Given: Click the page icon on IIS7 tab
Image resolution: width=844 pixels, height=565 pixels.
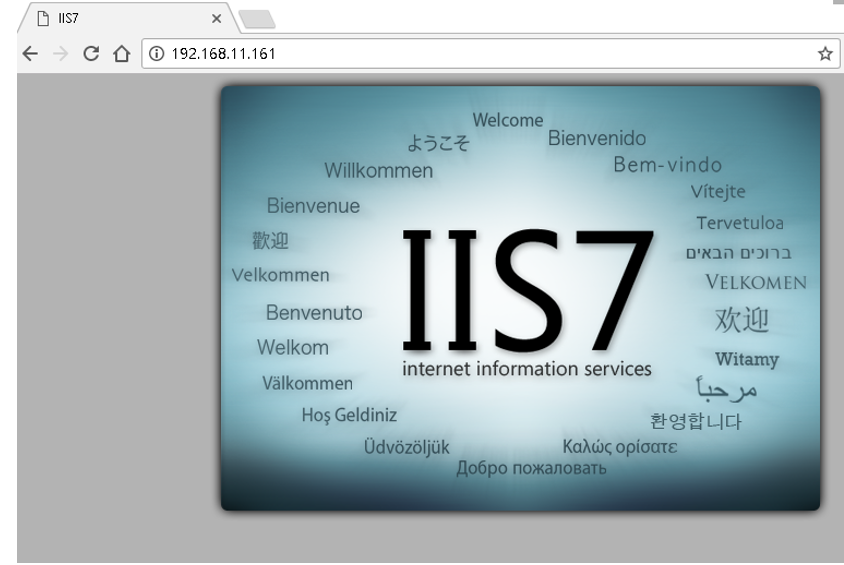Looking at the screenshot, I should coord(43,18).
